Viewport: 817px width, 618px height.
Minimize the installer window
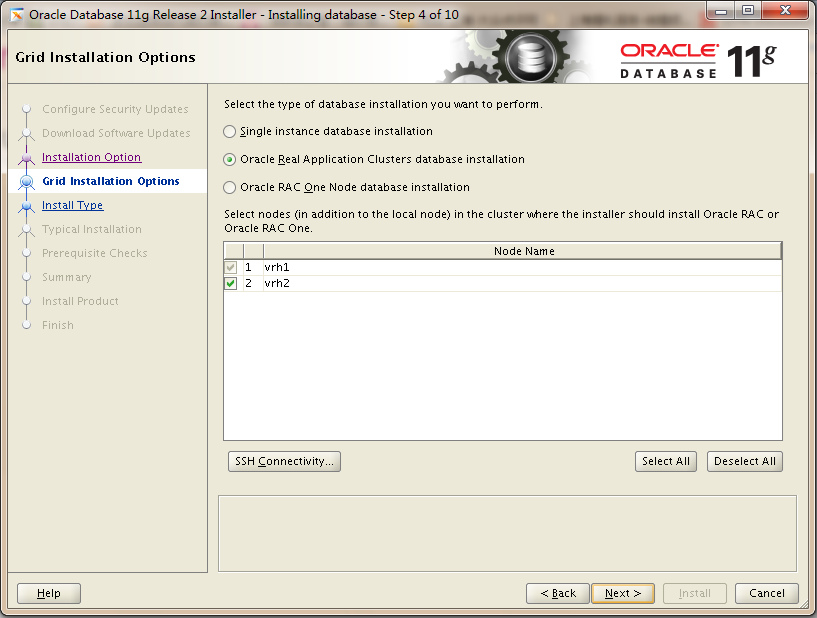coord(721,11)
